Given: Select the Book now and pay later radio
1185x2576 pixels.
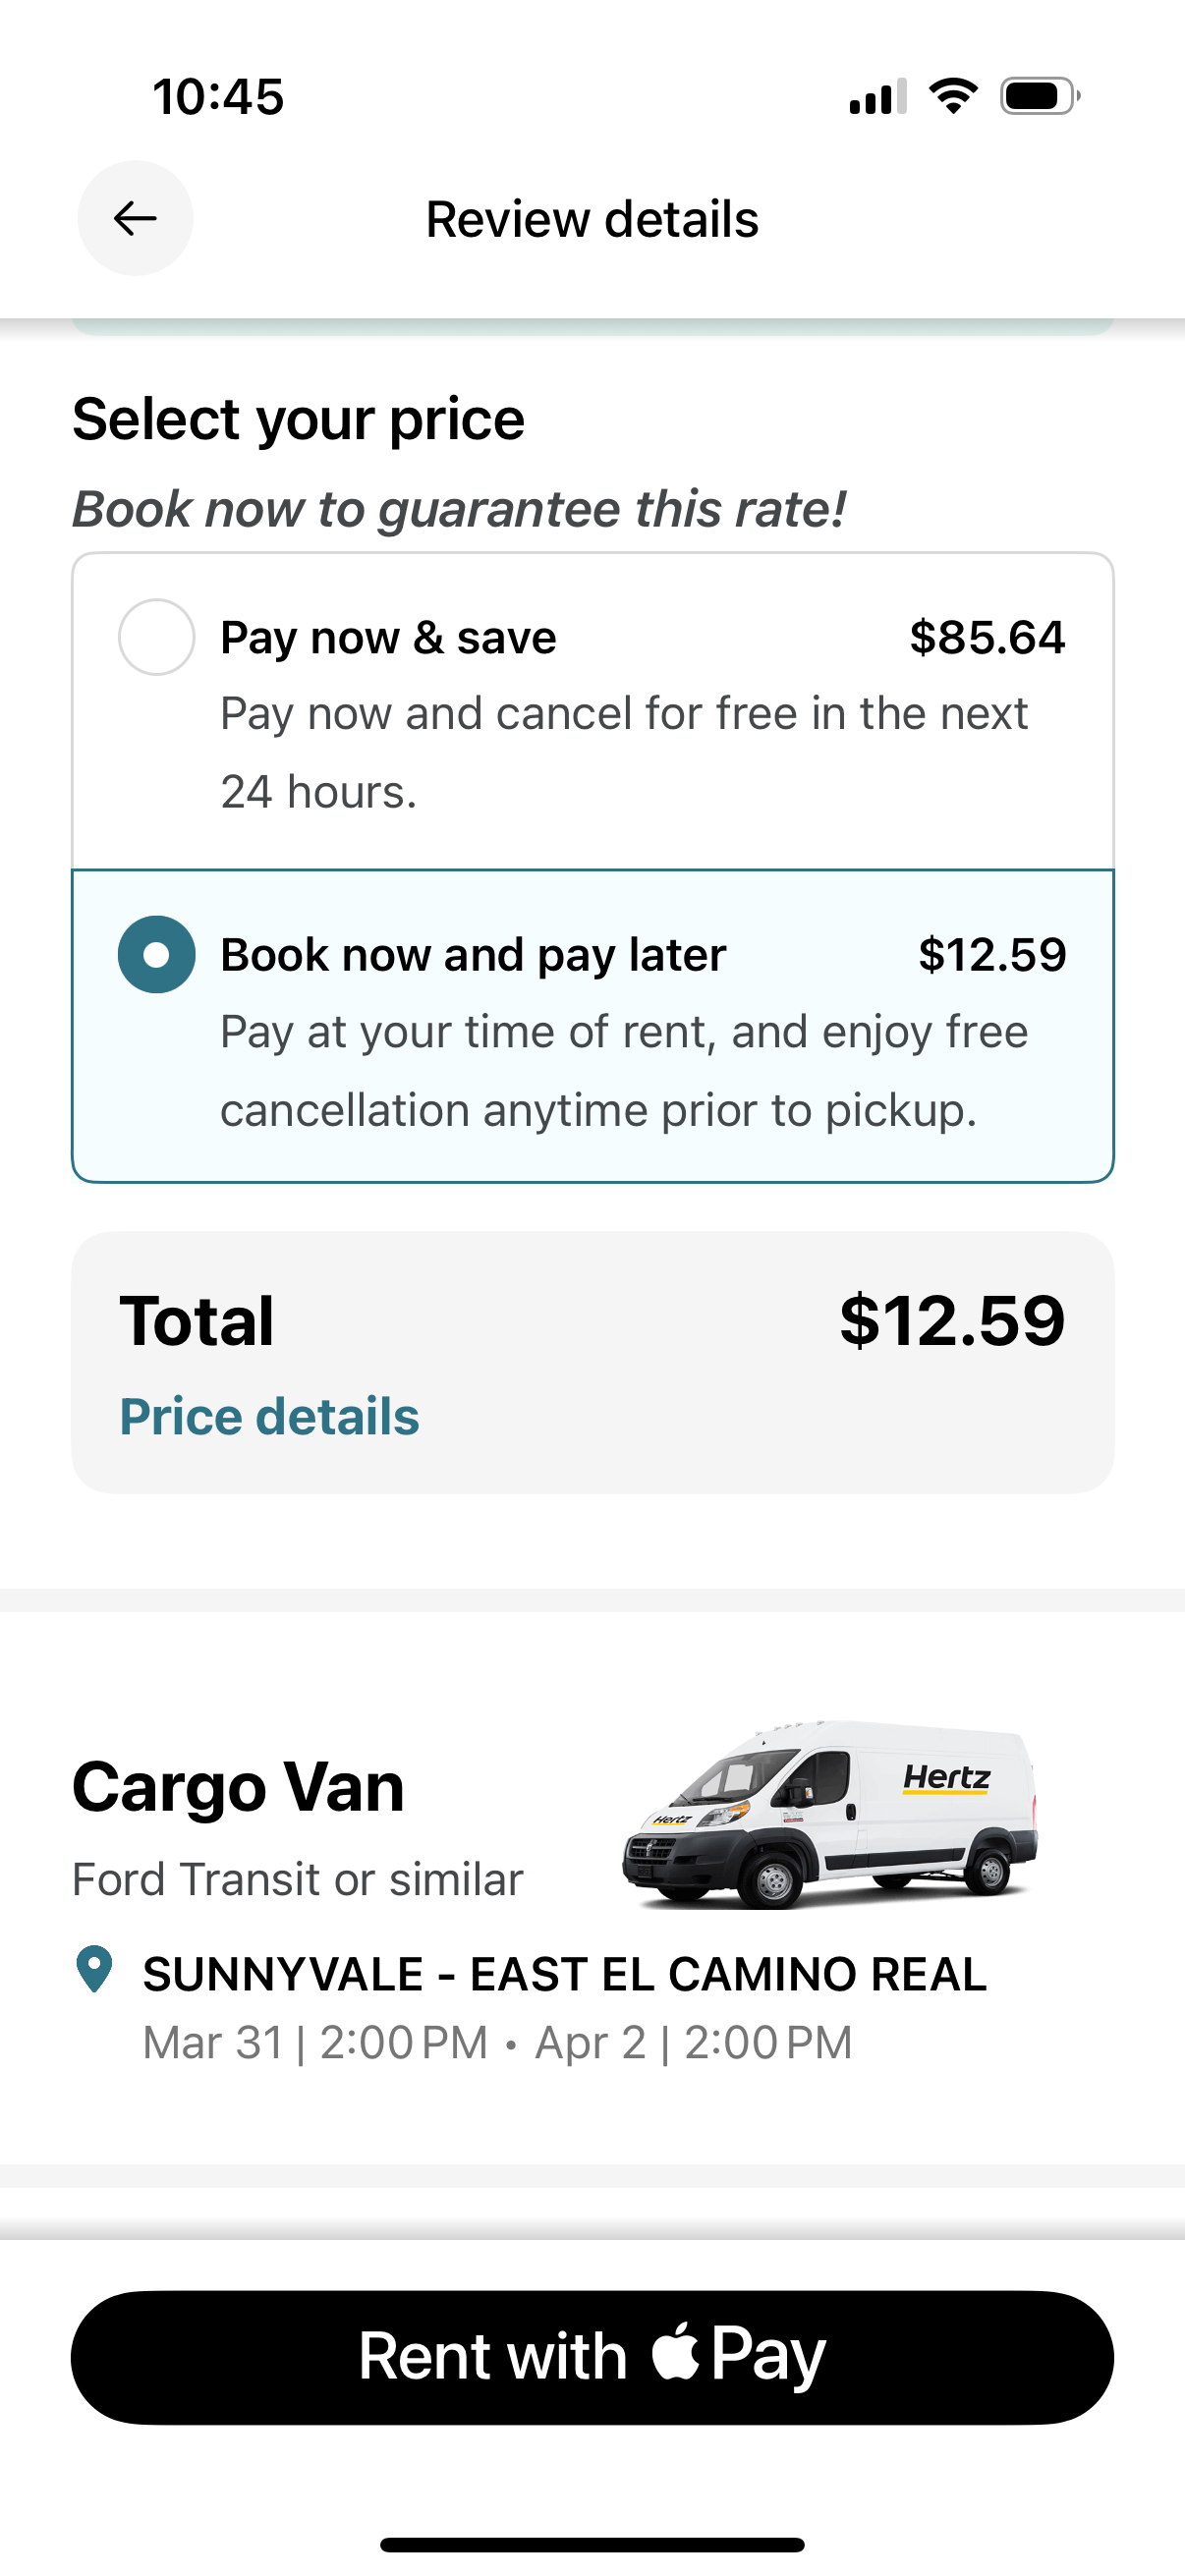Looking at the screenshot, I should pos(156,954).
